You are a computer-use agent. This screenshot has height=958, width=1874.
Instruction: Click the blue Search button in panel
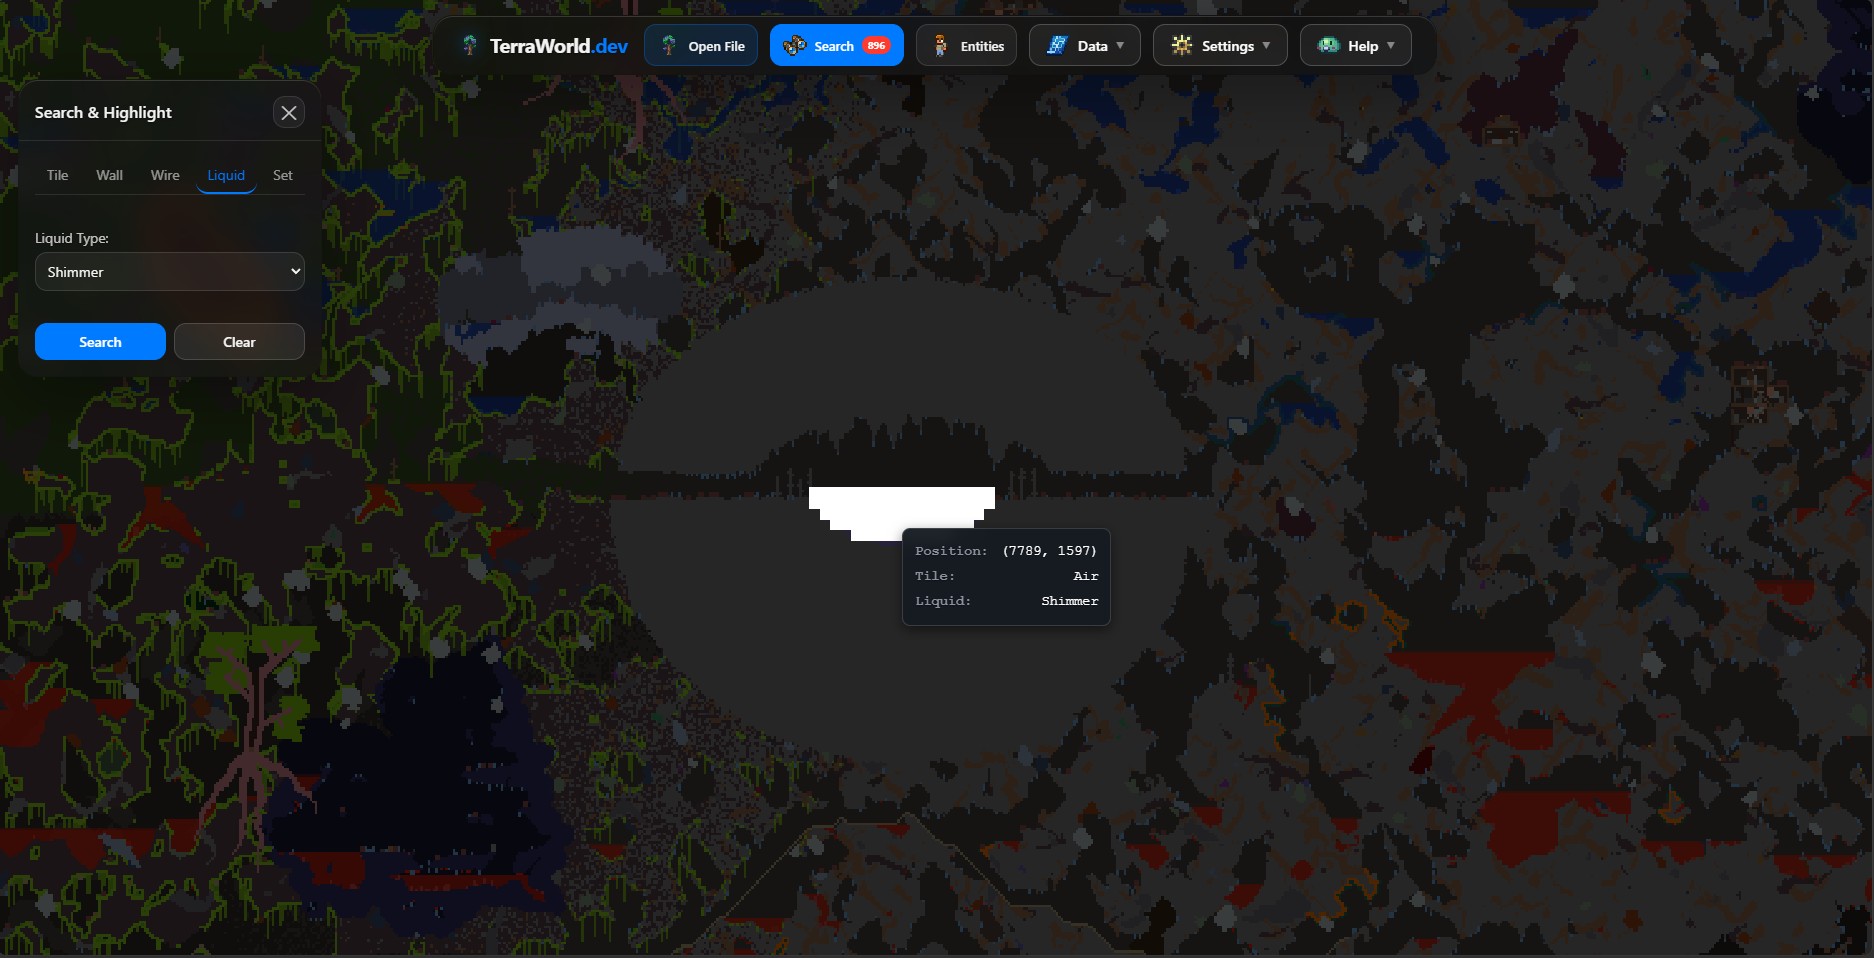(100, 342)
